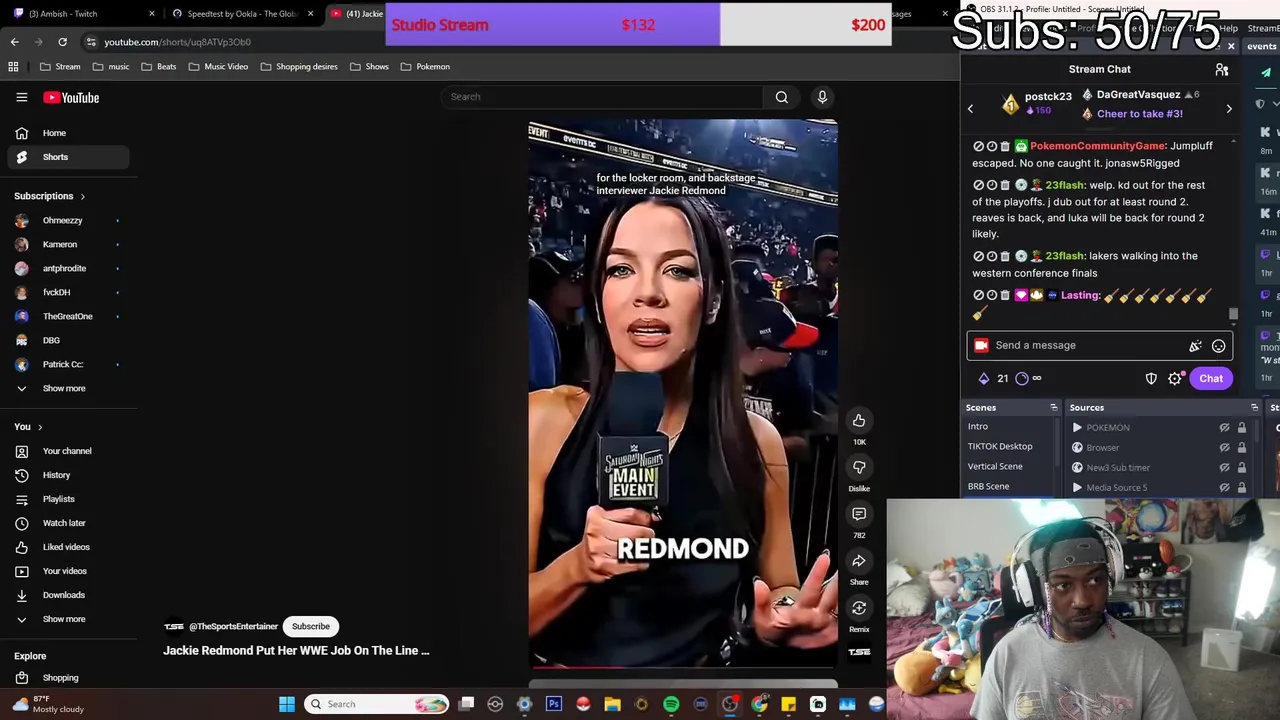1280x720 pixels.
Task: Pop out the OBS Sources dock
Action: pyautogui.click(x=1254, y=408)
